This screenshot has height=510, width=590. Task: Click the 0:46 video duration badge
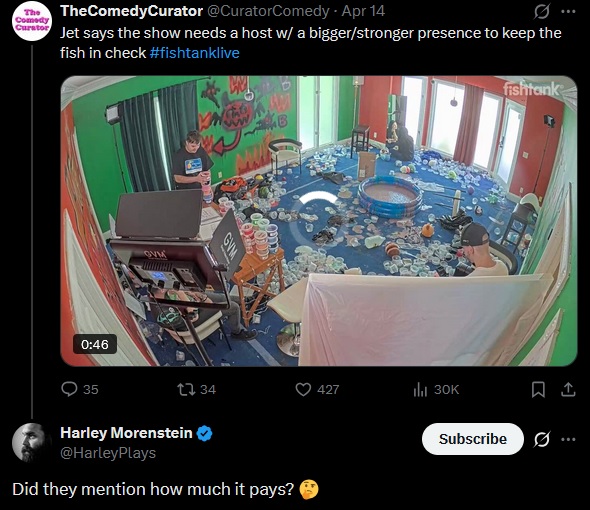pos(95,344)
